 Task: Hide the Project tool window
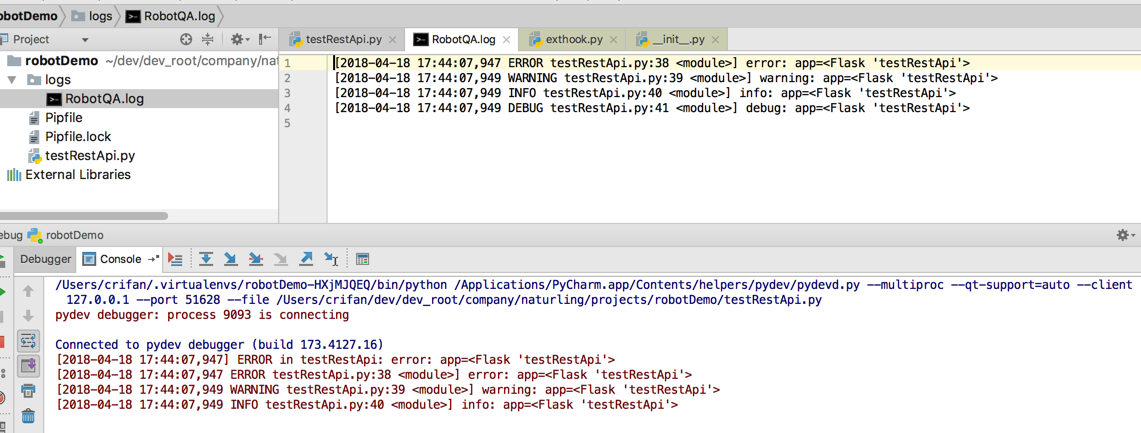coord(265,39)
